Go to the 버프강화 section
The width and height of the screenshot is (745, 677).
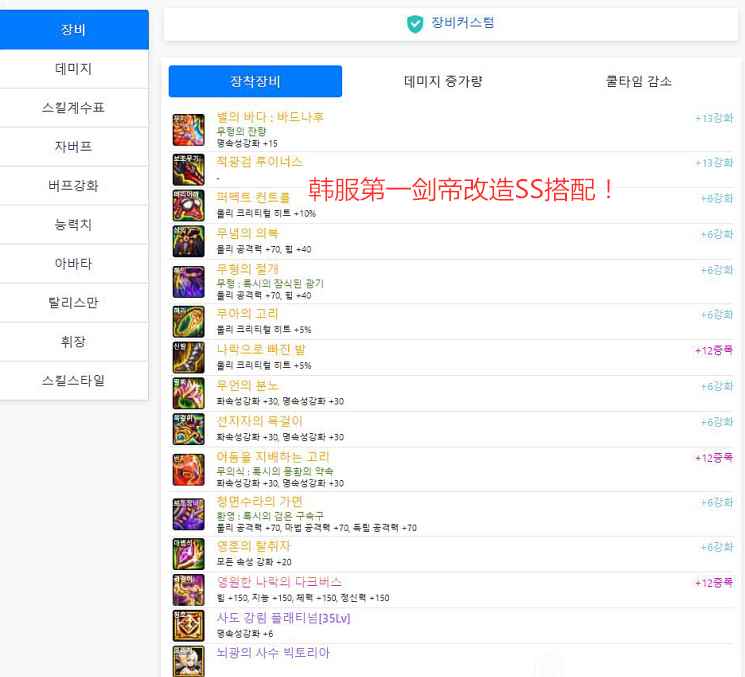coord(74,185)
